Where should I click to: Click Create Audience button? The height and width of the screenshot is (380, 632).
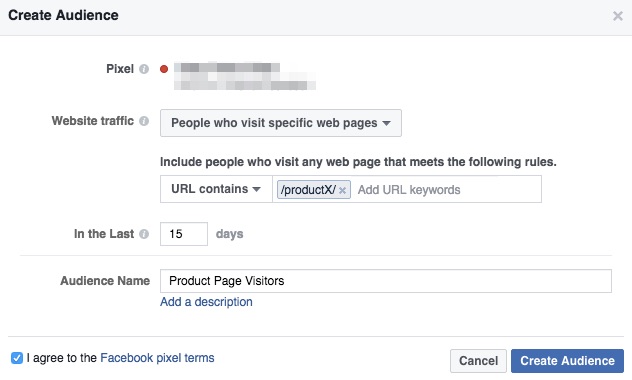[x=567, y=361]
